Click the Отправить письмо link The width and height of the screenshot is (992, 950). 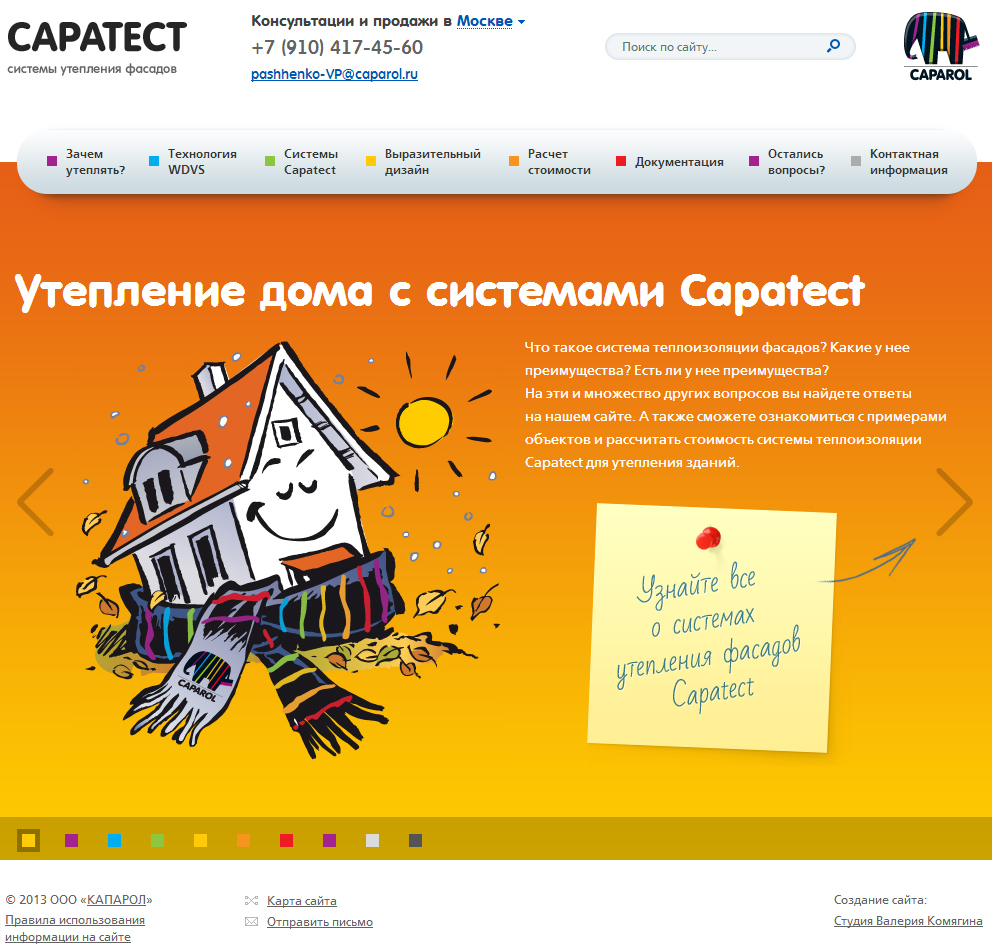319,922
